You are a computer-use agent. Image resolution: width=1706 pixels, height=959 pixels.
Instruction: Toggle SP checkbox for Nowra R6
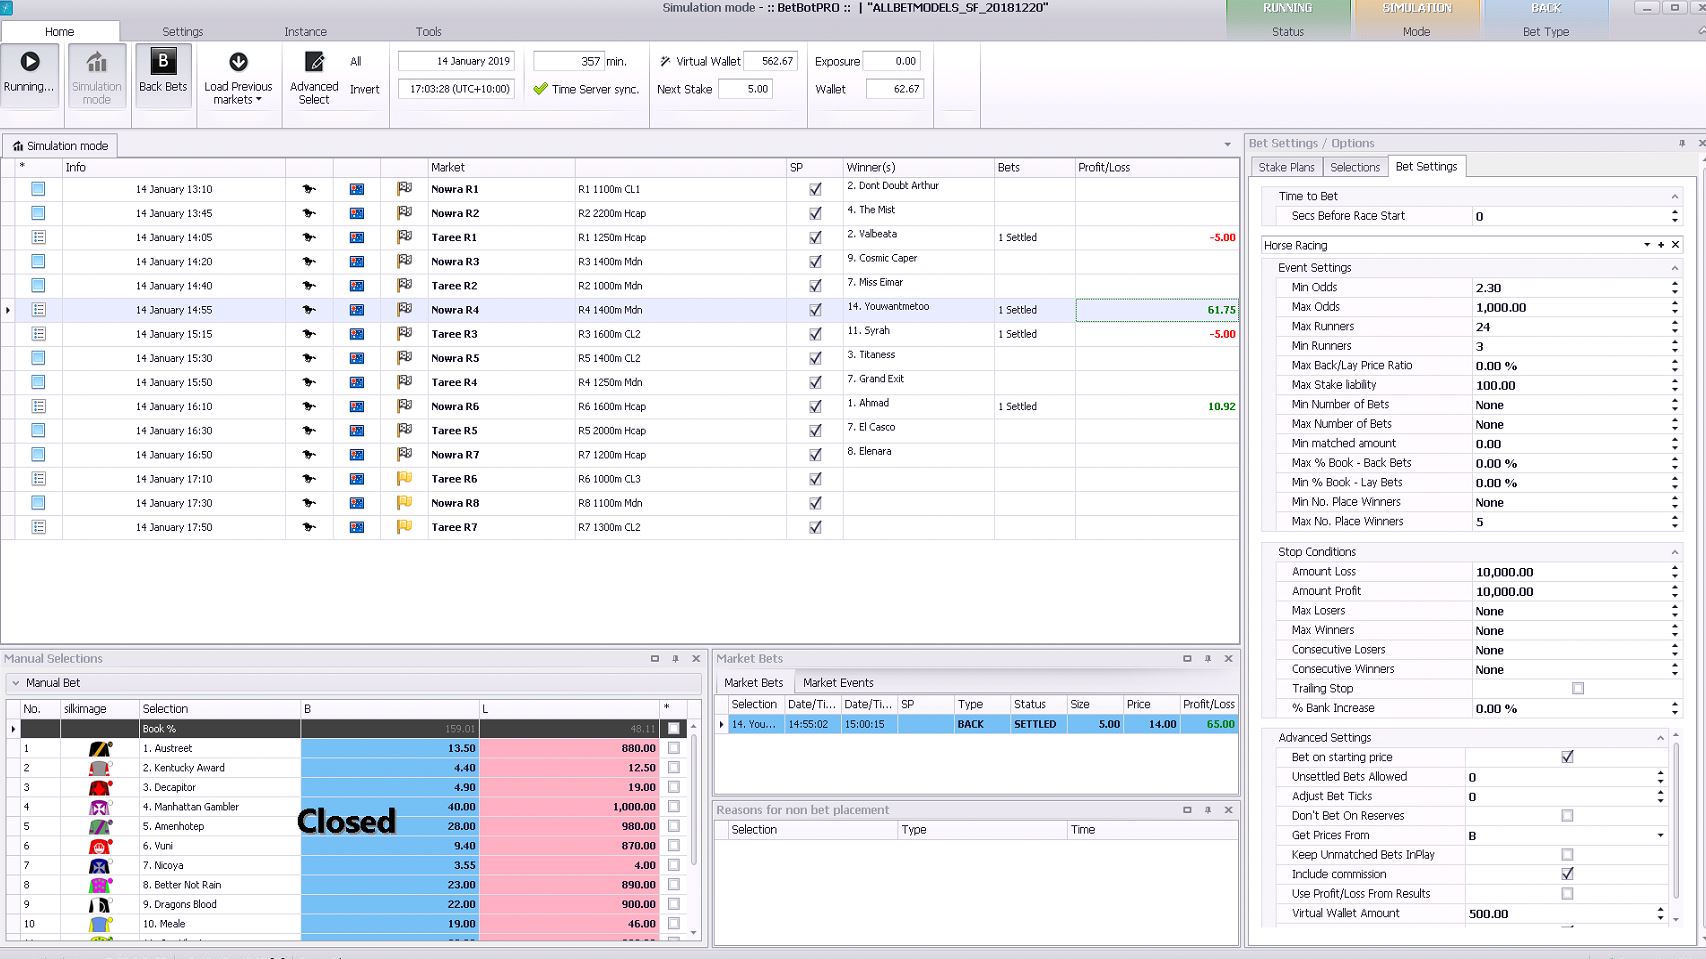[x=815, y=406]
